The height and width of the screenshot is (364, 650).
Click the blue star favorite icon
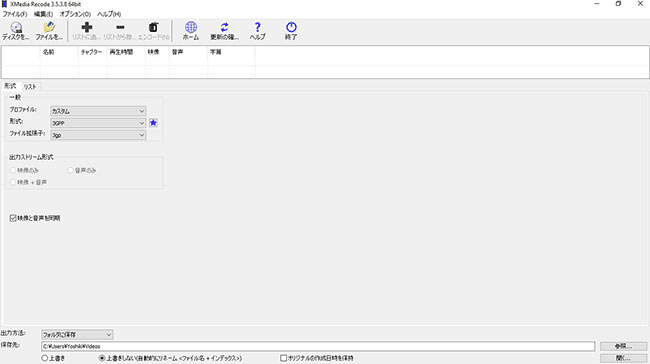pos(153,123)
